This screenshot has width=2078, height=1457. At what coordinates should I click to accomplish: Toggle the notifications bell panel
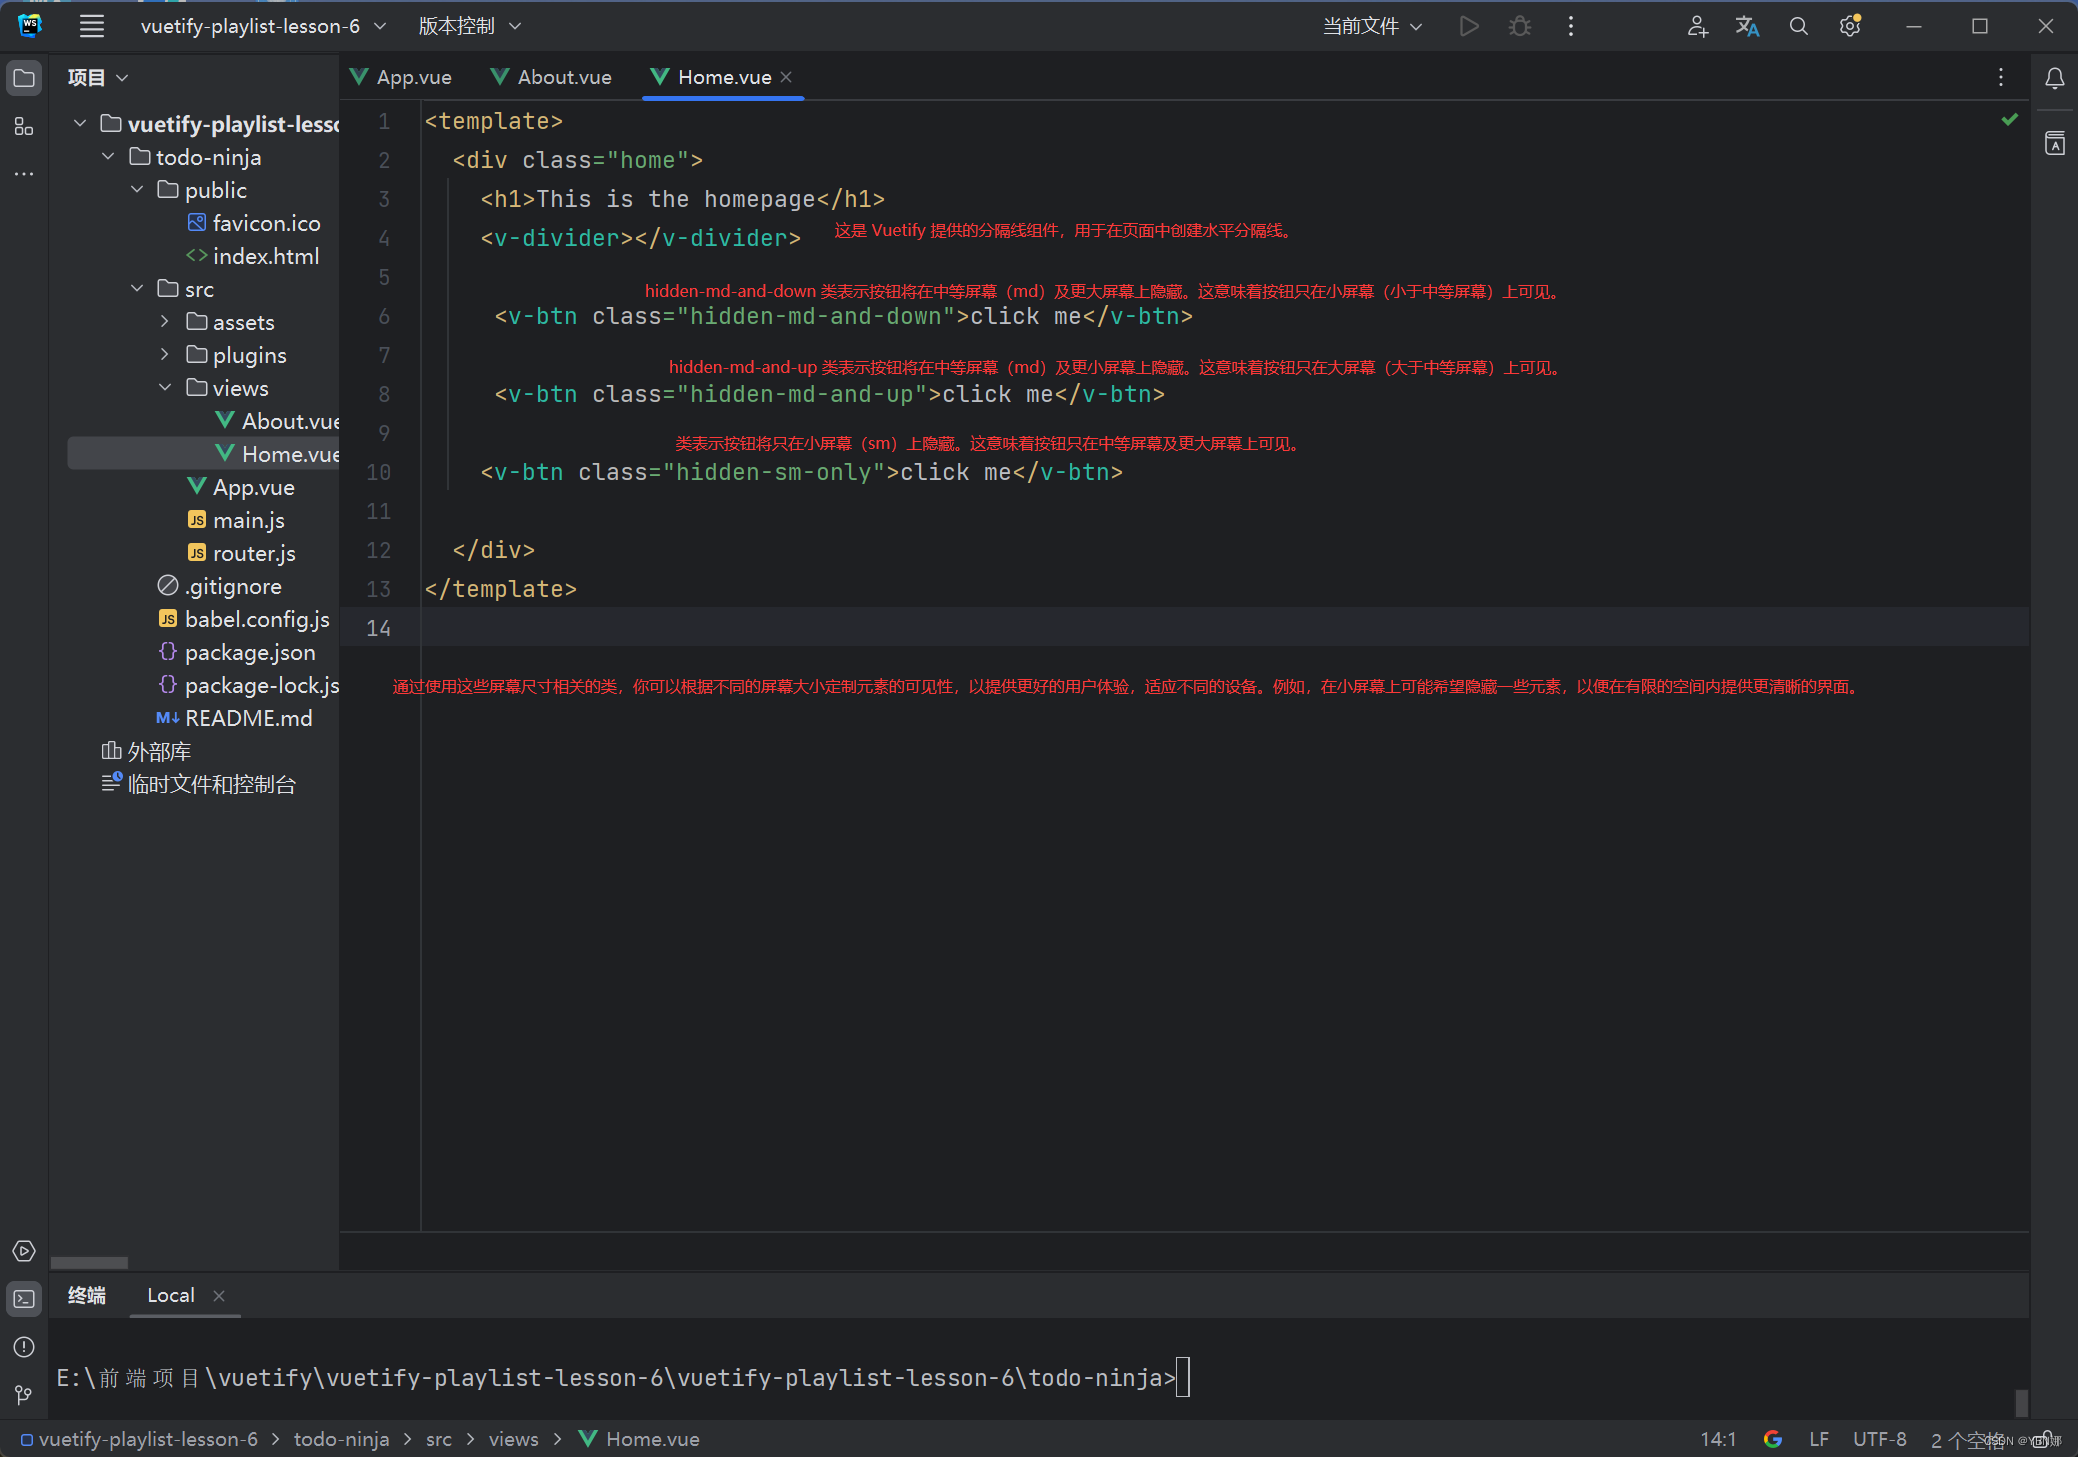(2056, 79)
